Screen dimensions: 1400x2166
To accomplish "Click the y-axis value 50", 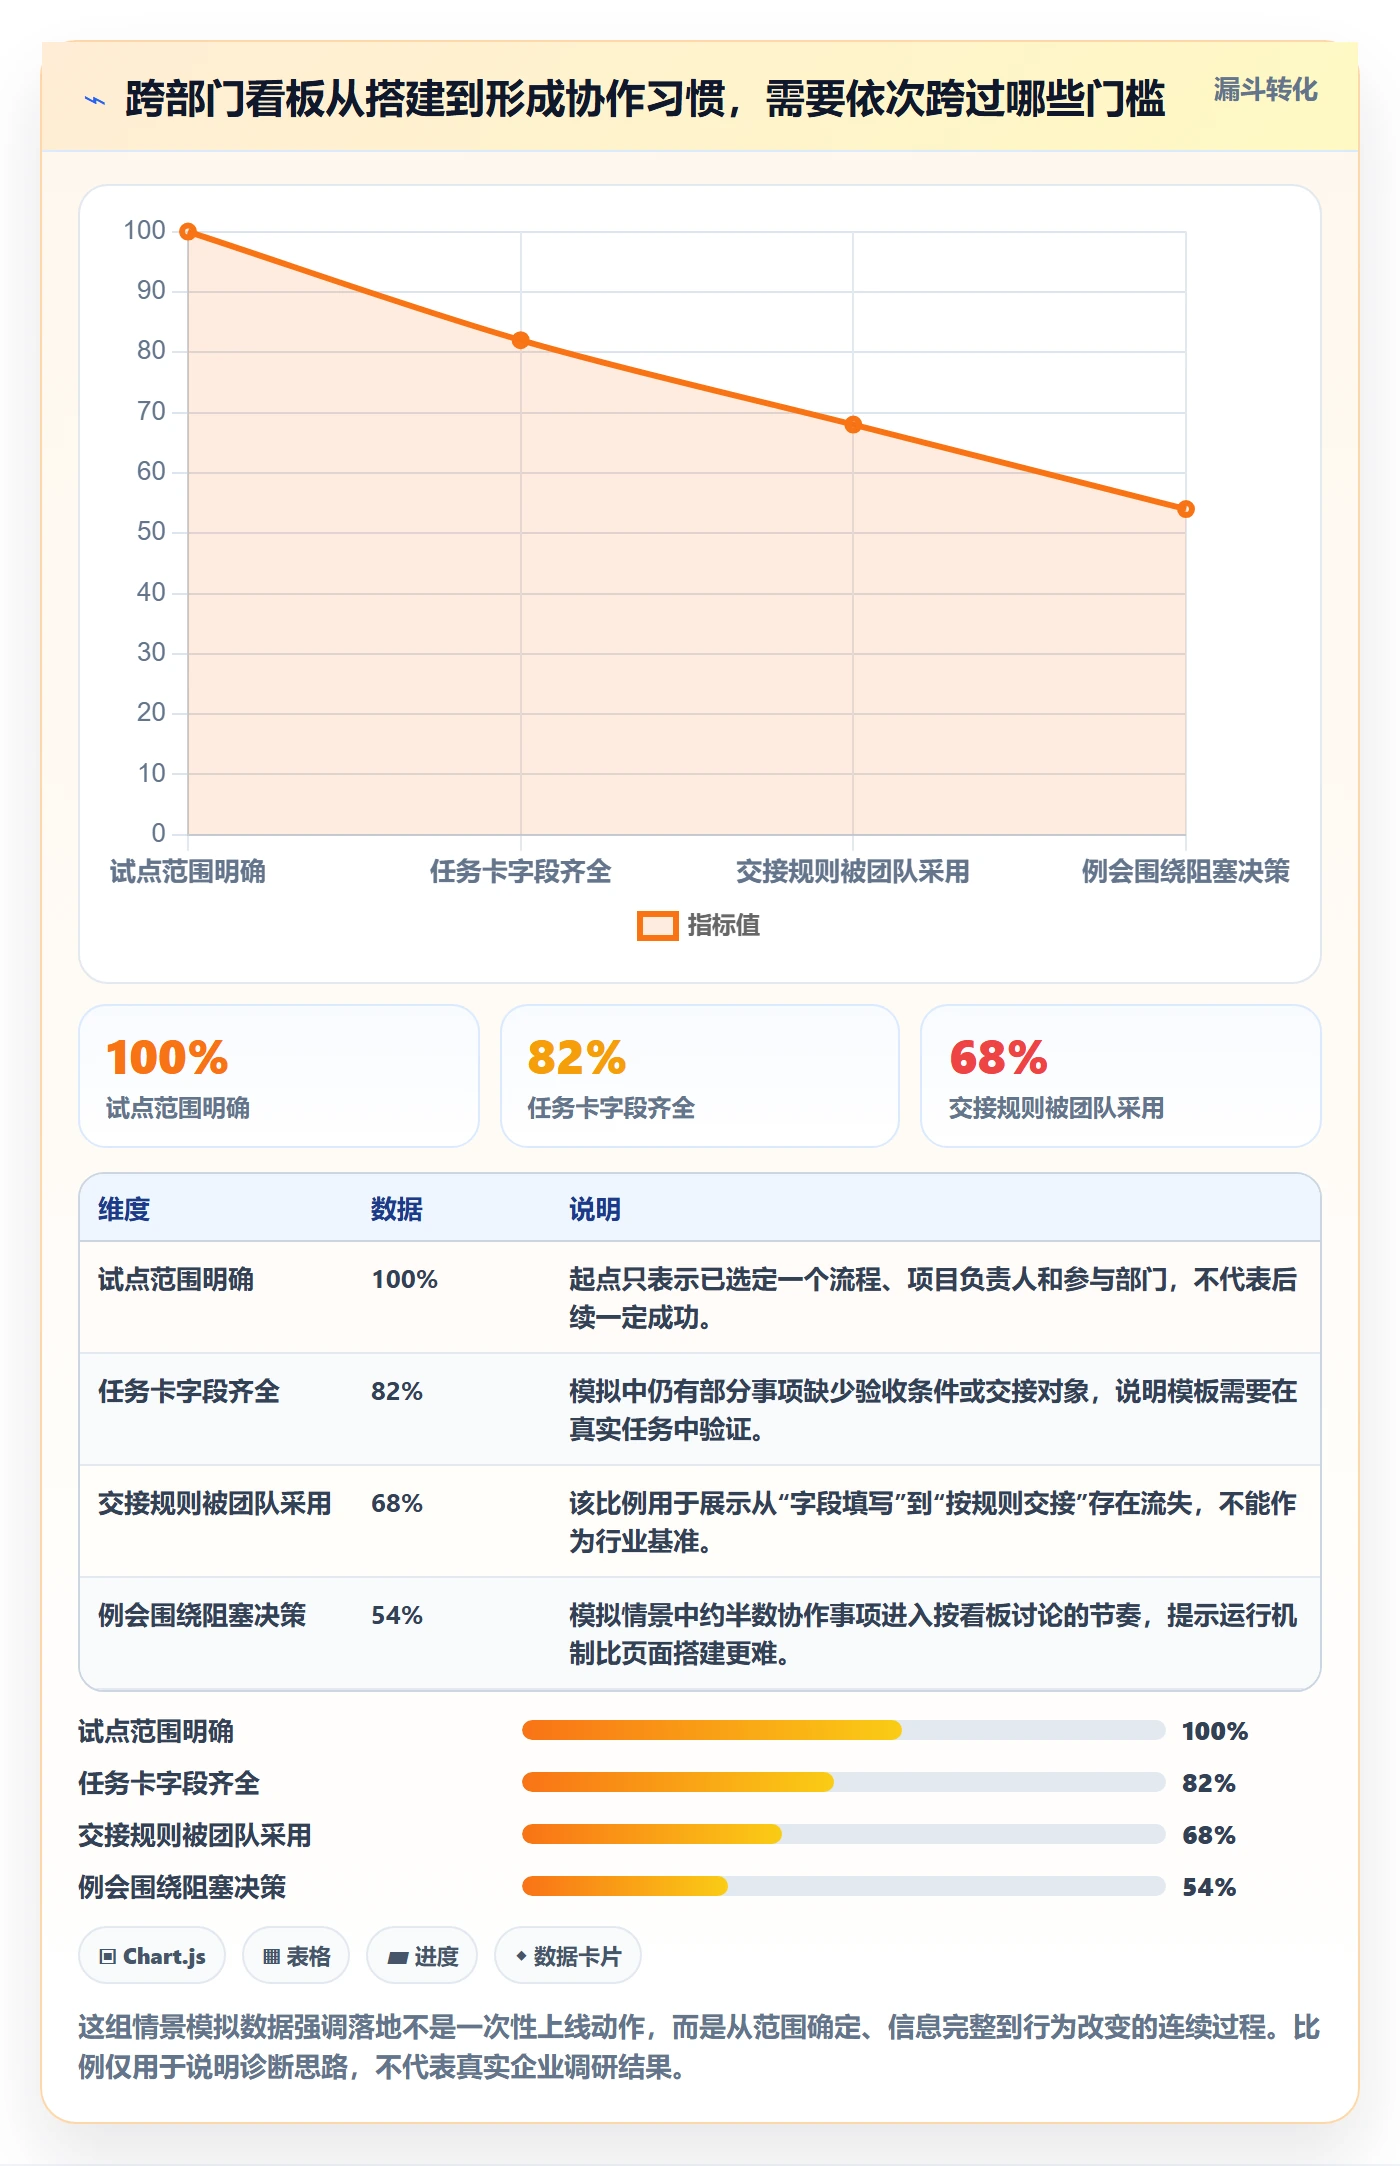I will (151, 532).
